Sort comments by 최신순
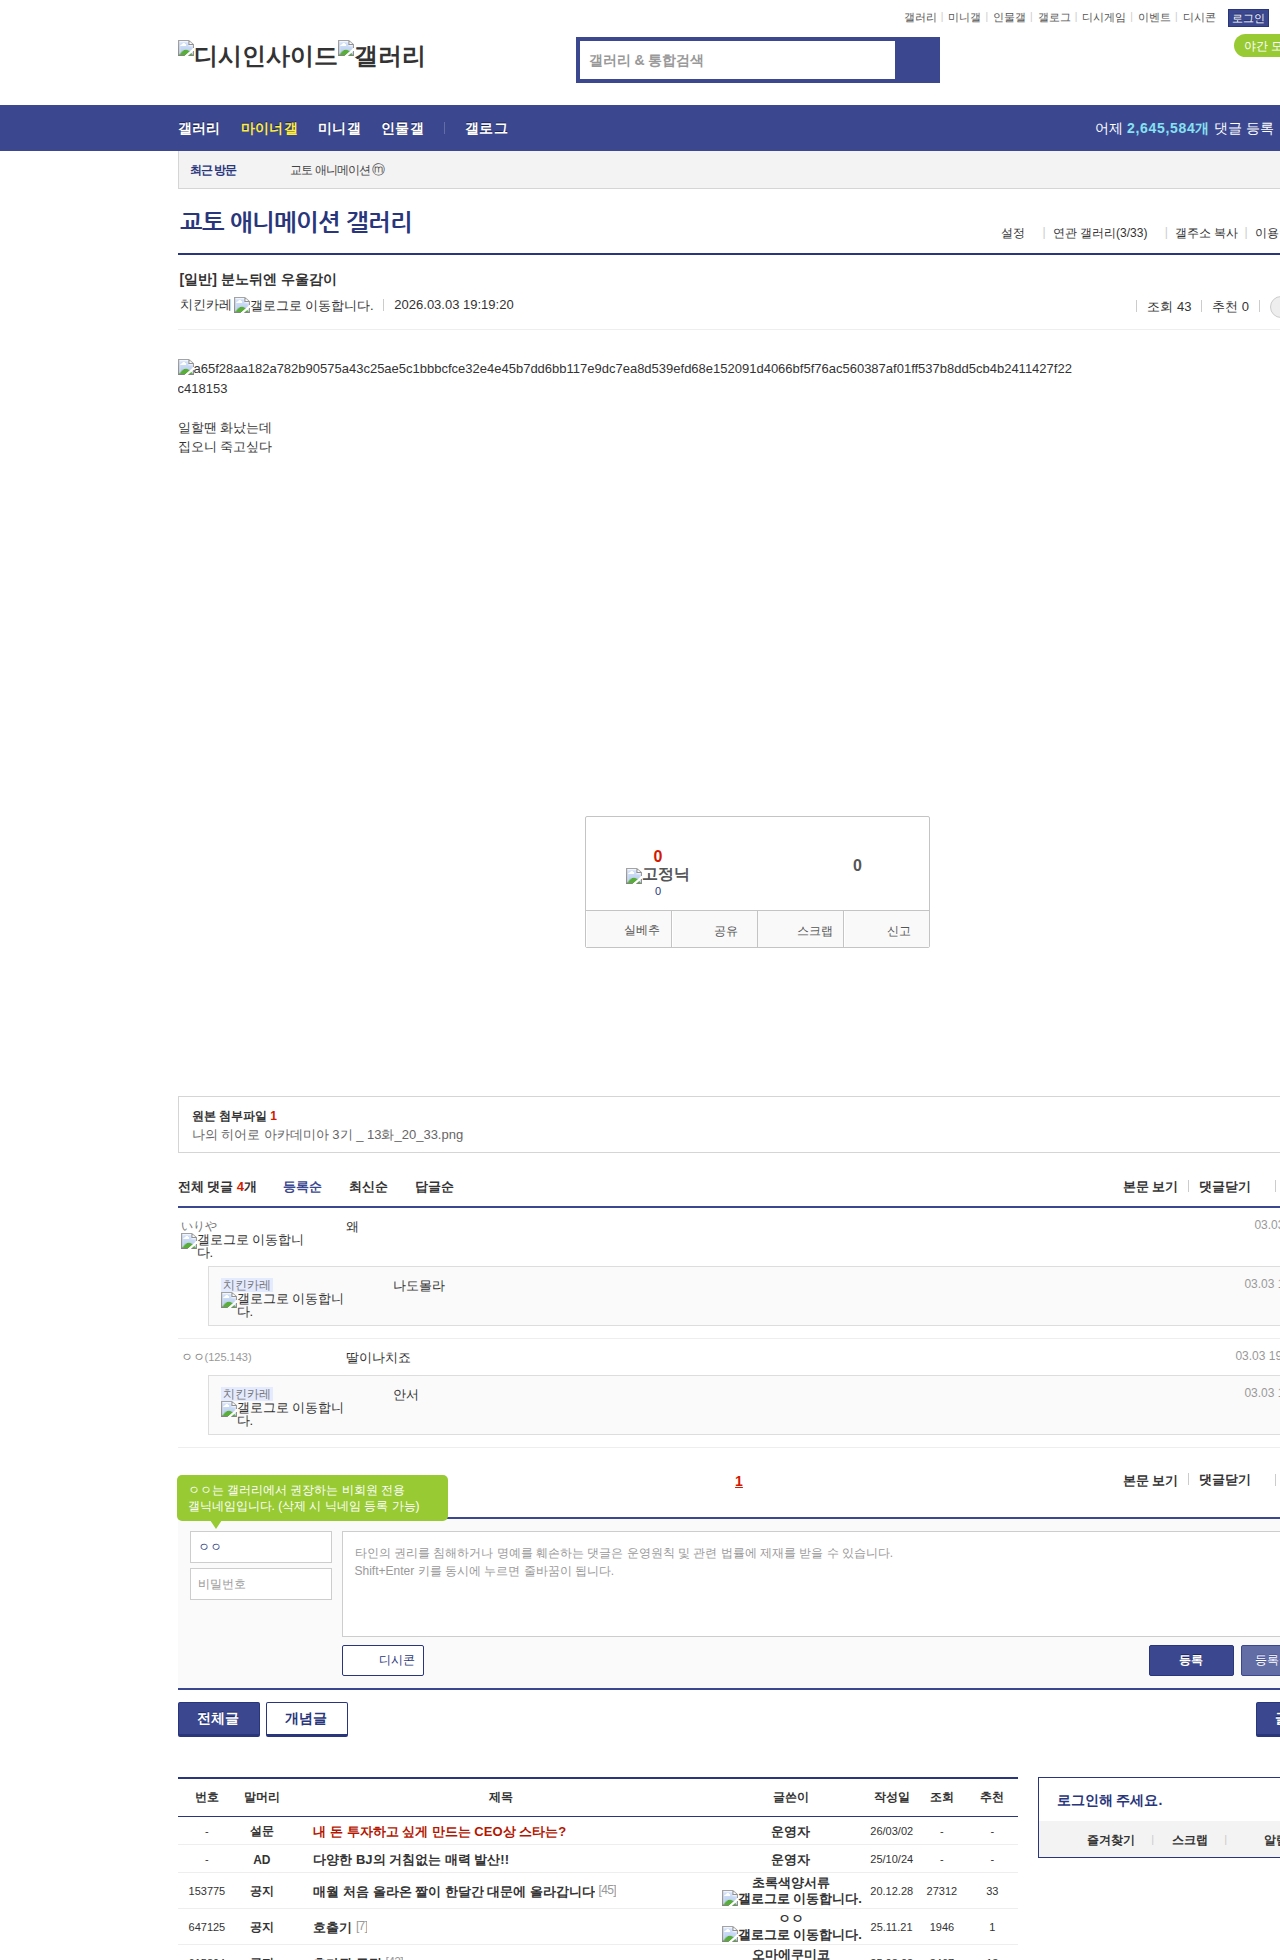1280x1960 pixels. 368,1187
